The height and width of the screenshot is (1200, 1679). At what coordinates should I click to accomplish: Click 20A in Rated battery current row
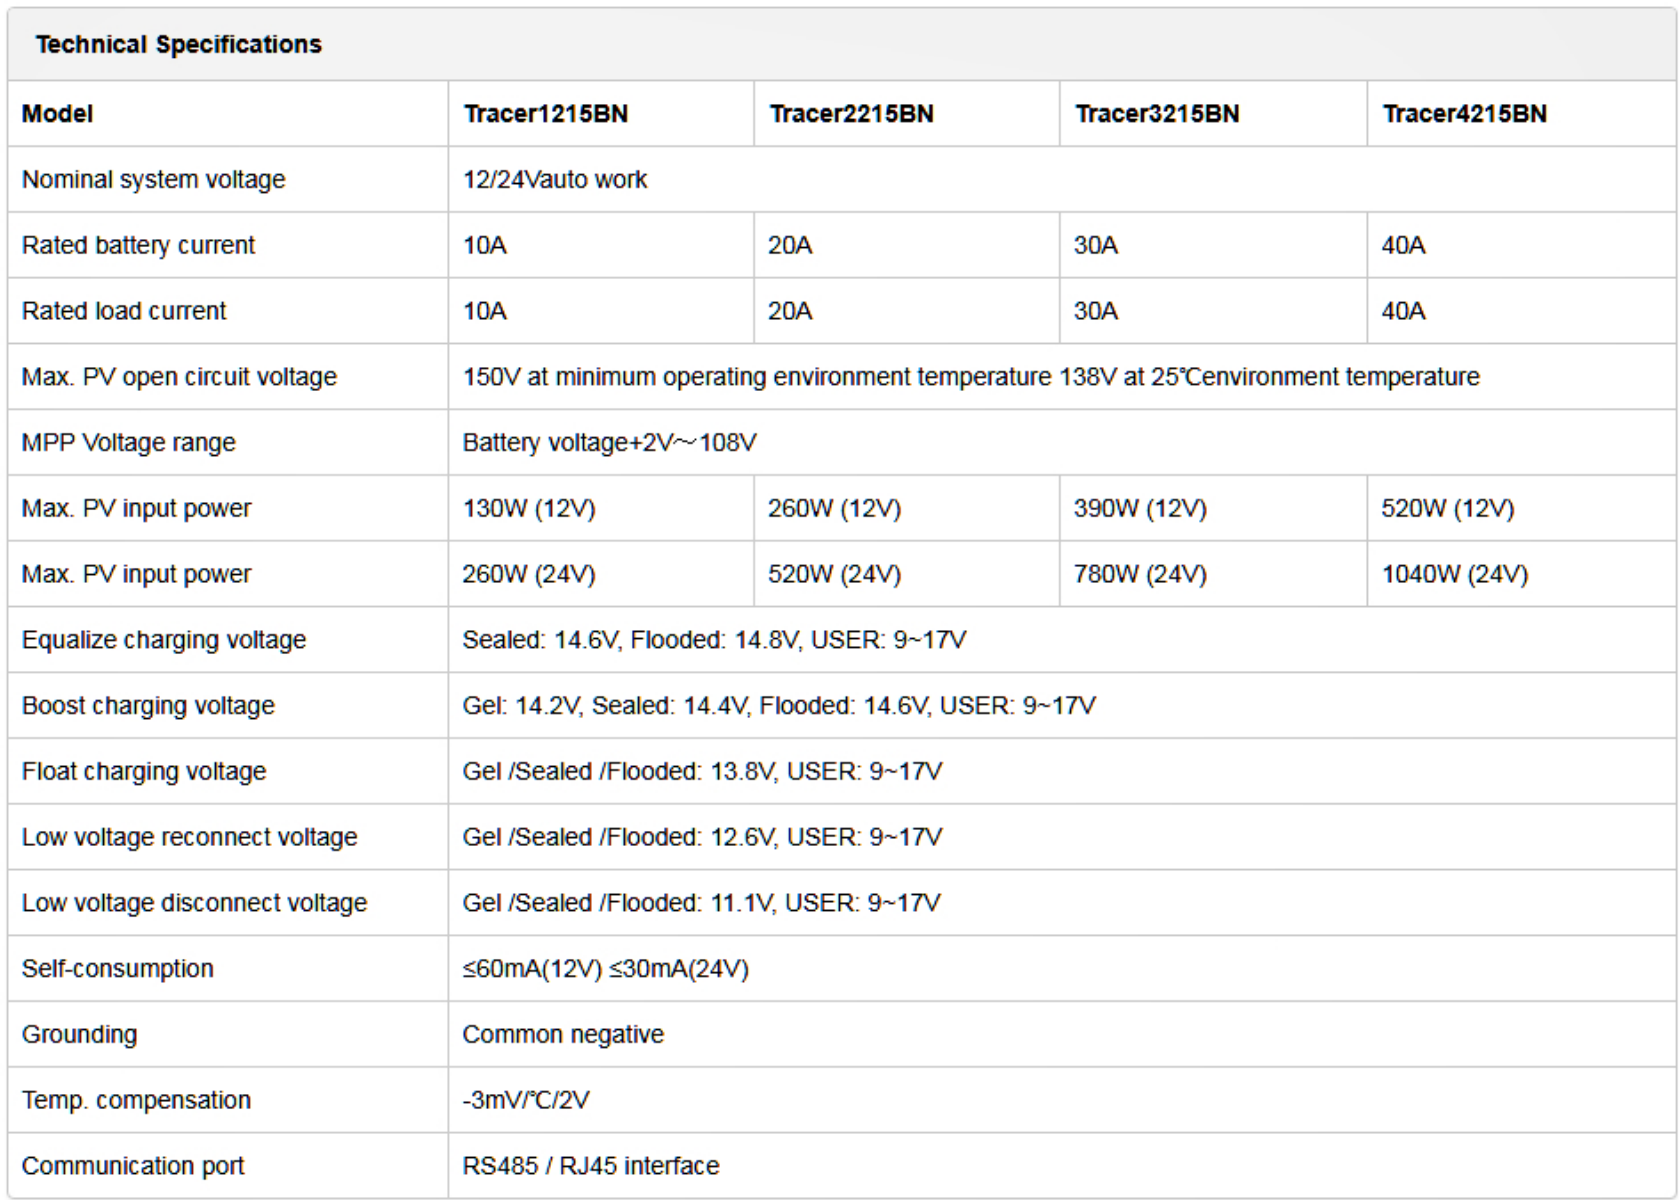pos(790,246)
